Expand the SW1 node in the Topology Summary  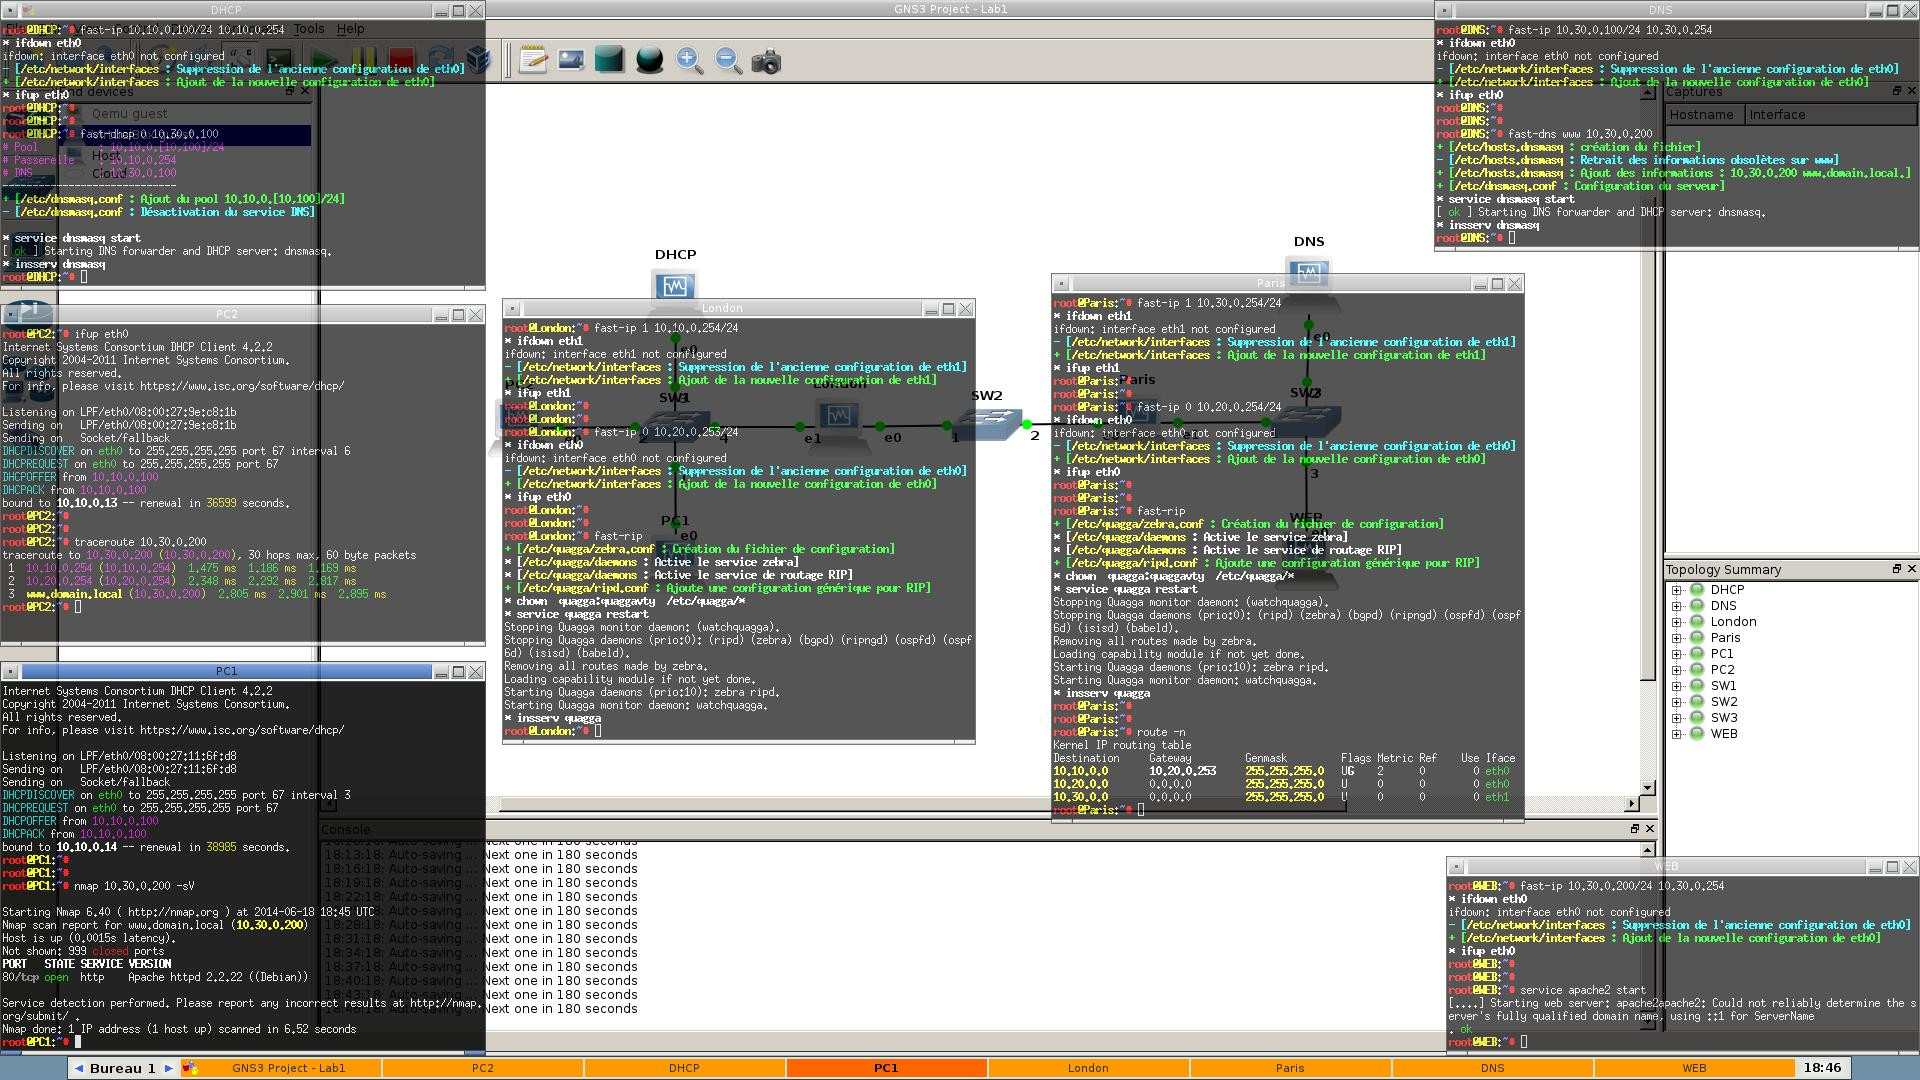point(1677,686)
